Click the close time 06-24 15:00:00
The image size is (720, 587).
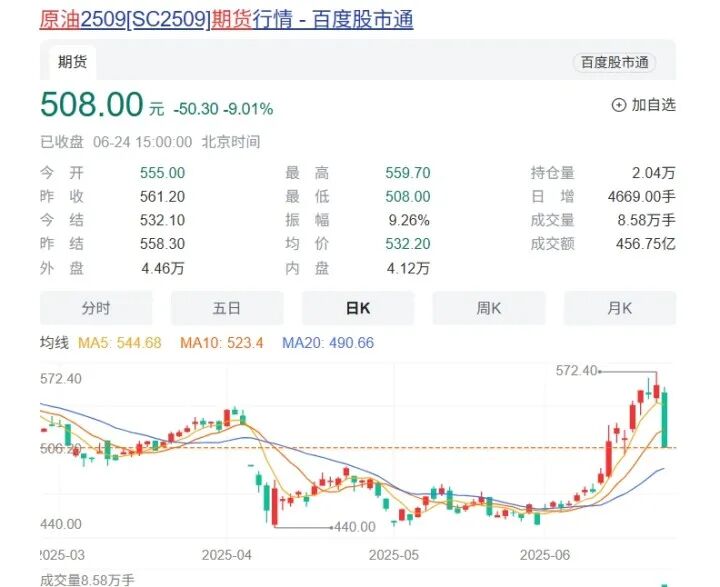coord(142,142)
